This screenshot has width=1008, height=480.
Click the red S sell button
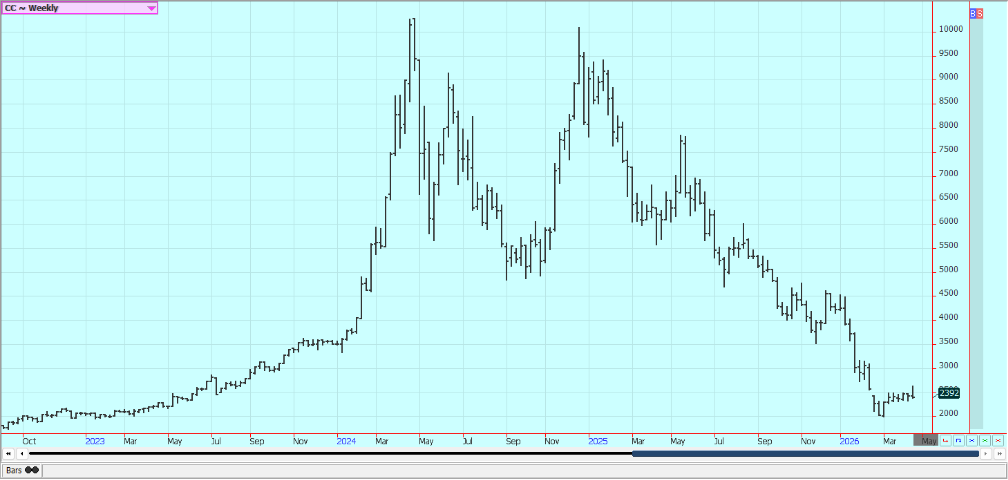coord(980,13)
